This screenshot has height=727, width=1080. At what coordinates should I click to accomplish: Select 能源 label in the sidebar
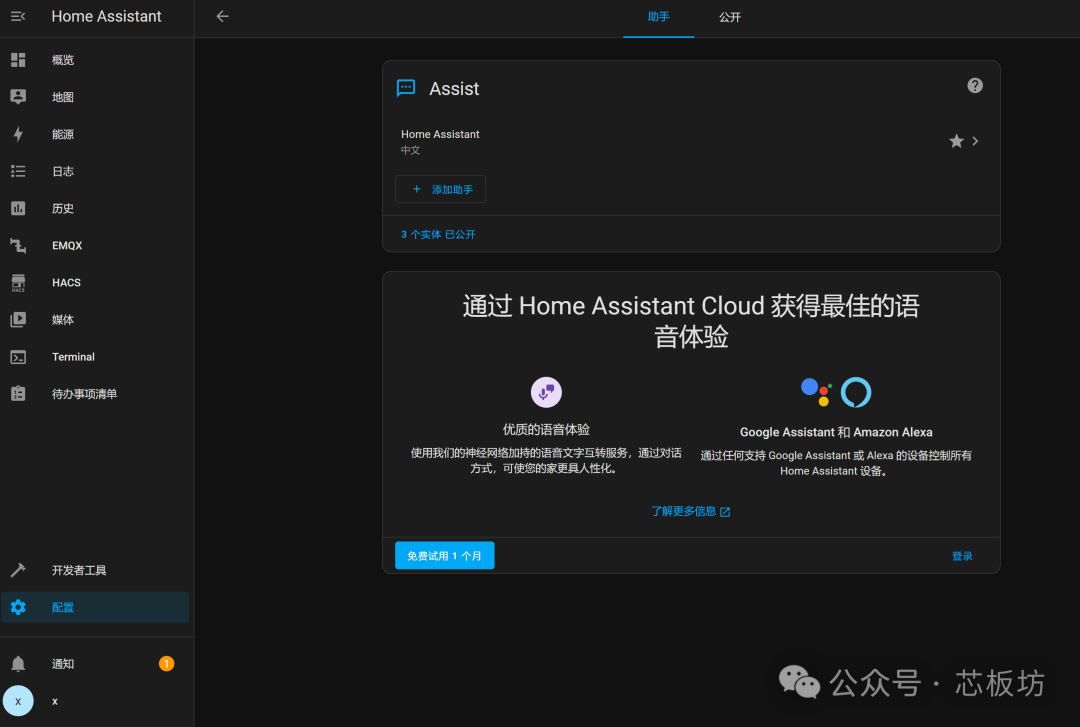(x=63, y=134)
